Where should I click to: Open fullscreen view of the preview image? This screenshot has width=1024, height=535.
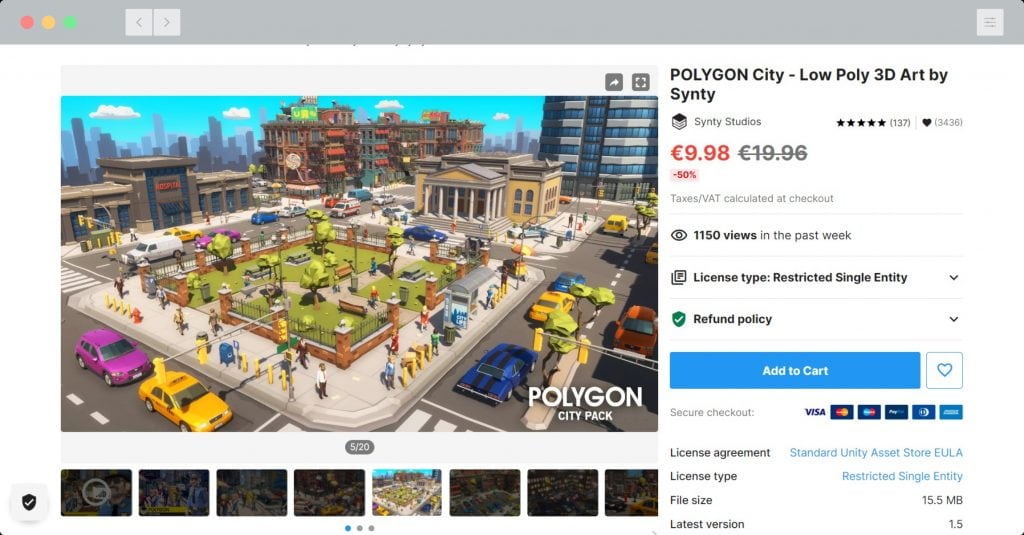[641, 82]
